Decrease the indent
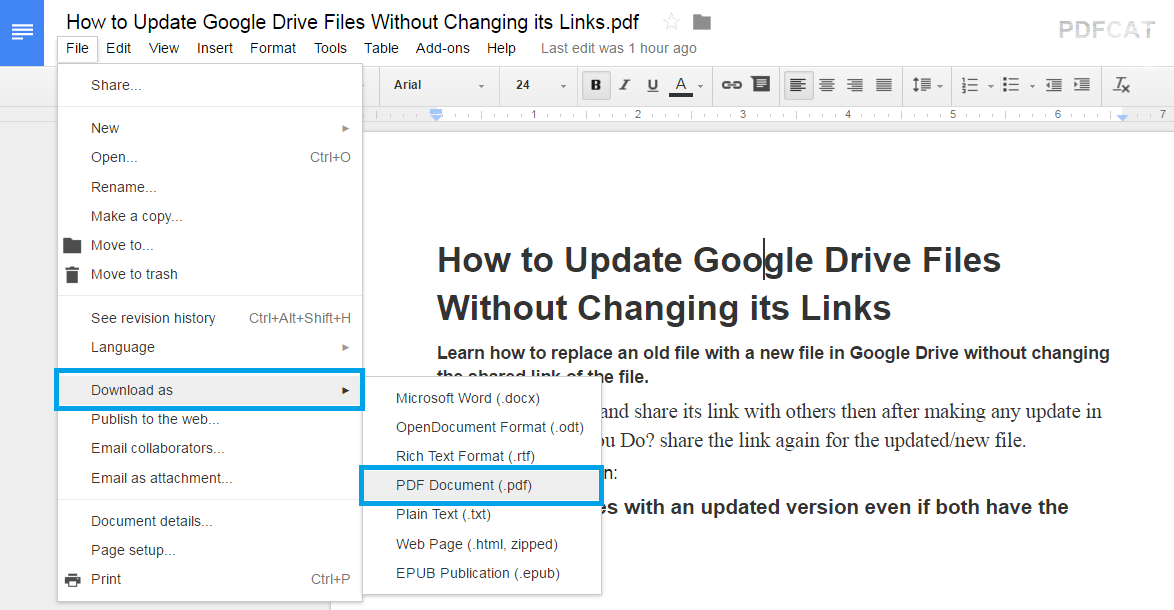 tap(1053, 85)
